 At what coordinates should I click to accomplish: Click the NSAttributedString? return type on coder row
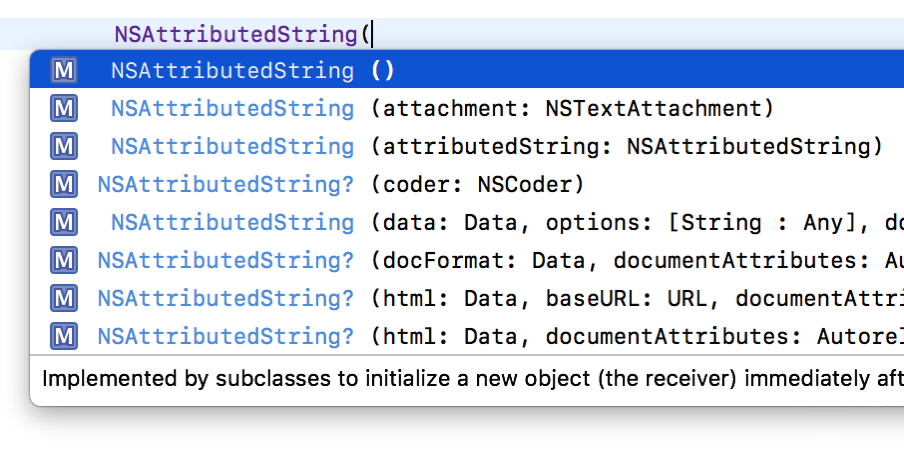[x=225, y=185]
